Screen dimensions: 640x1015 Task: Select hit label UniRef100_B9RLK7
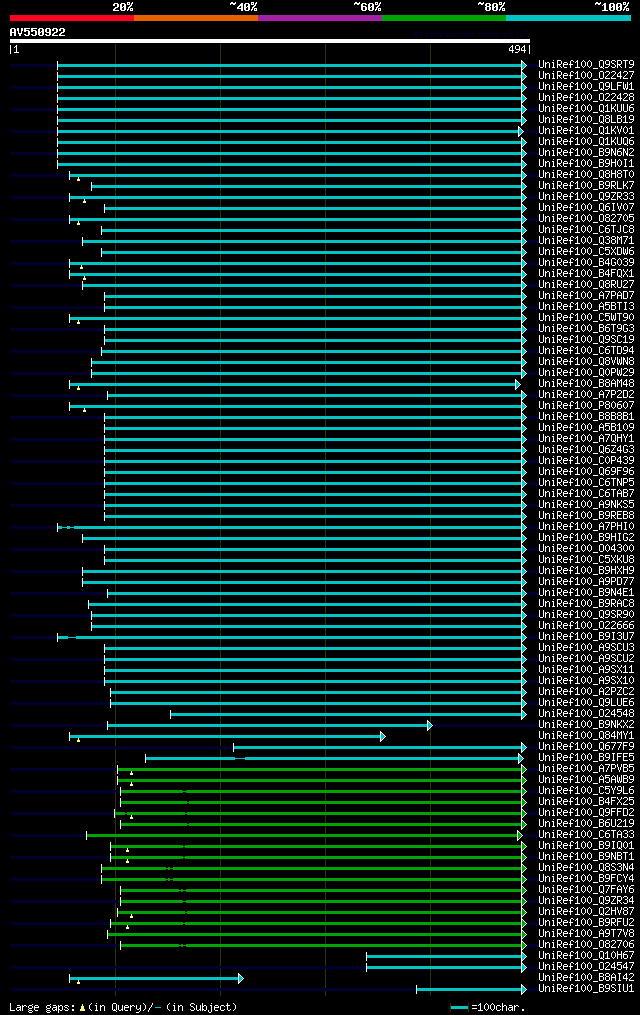(586, 186)
